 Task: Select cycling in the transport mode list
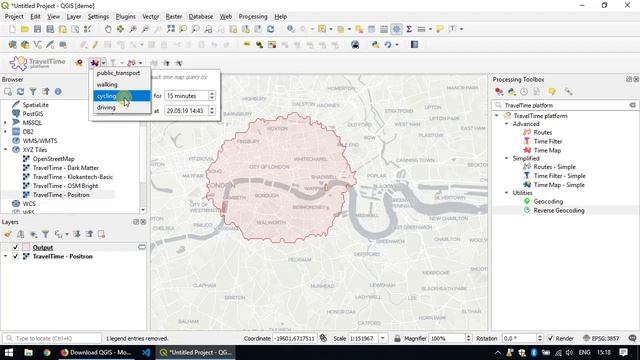point(122,96)
